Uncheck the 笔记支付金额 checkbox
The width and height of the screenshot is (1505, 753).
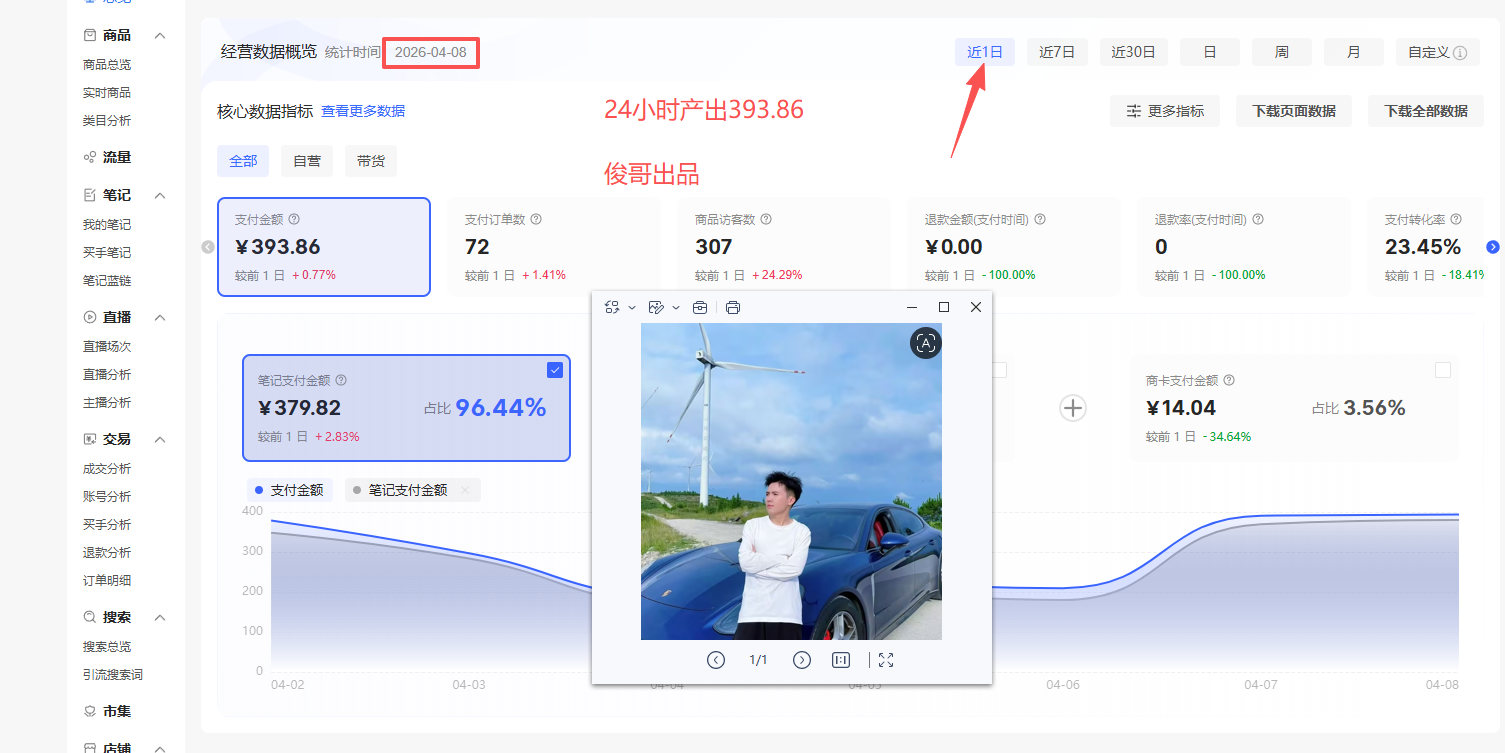(x=555, y=370)
